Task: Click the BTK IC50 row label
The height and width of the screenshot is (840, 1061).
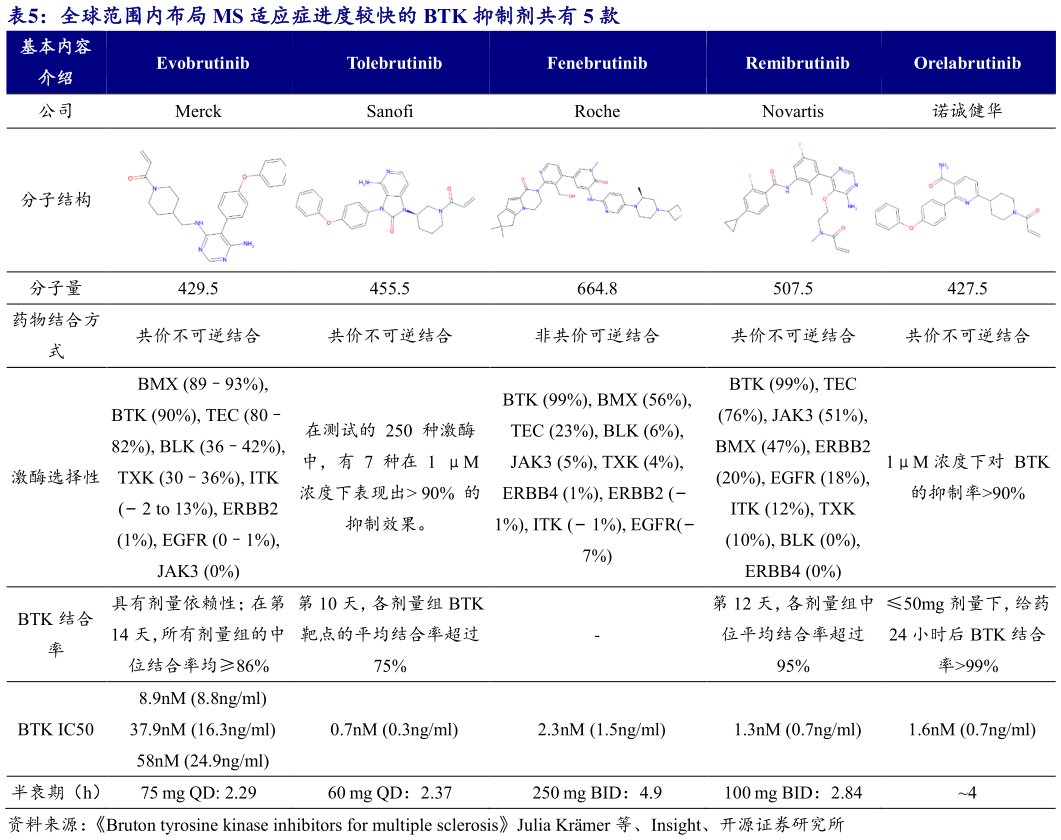Action: [x=57, y=729]
